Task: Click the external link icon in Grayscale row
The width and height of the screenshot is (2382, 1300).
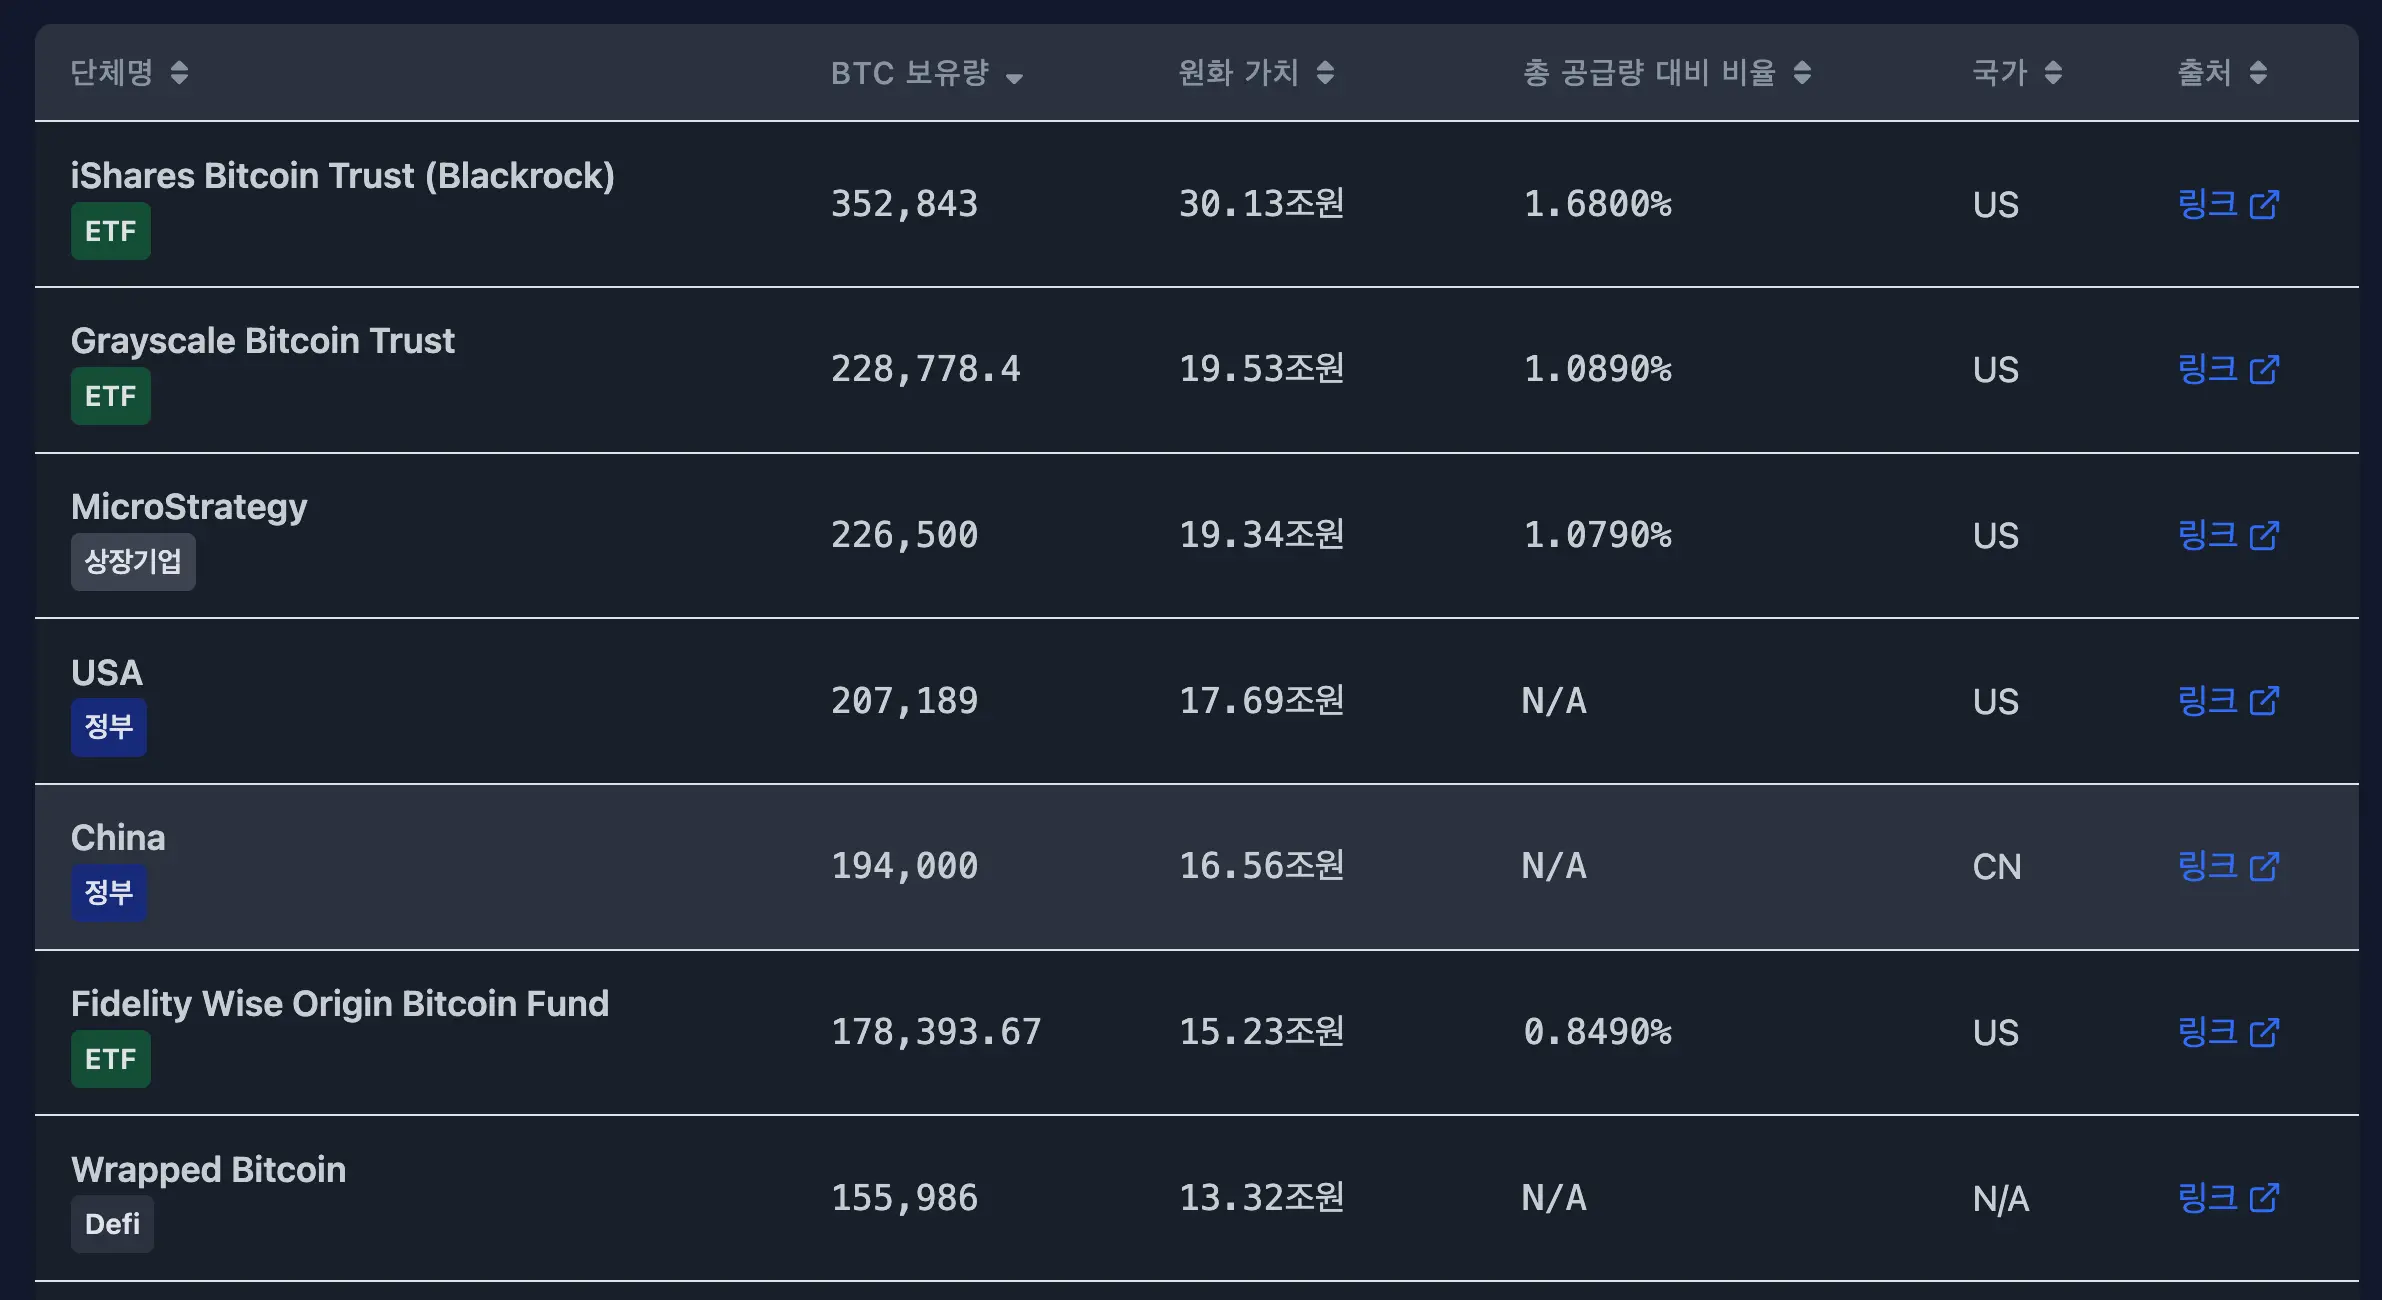Action: point(2264,370)
